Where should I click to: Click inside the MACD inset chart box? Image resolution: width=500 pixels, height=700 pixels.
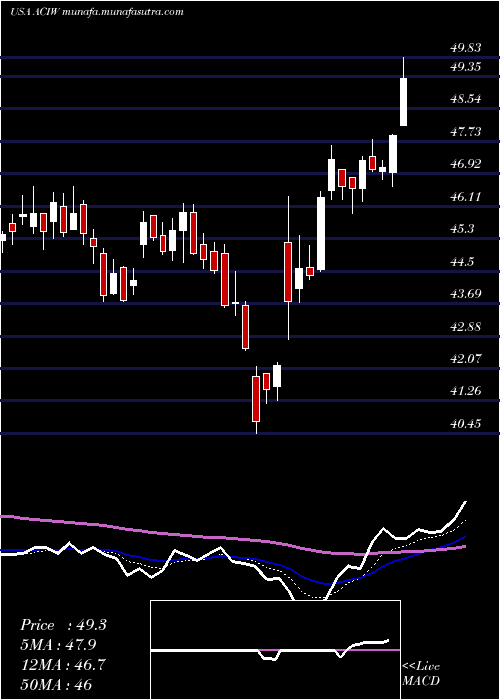pyautogui.click(x=275, y=650)
